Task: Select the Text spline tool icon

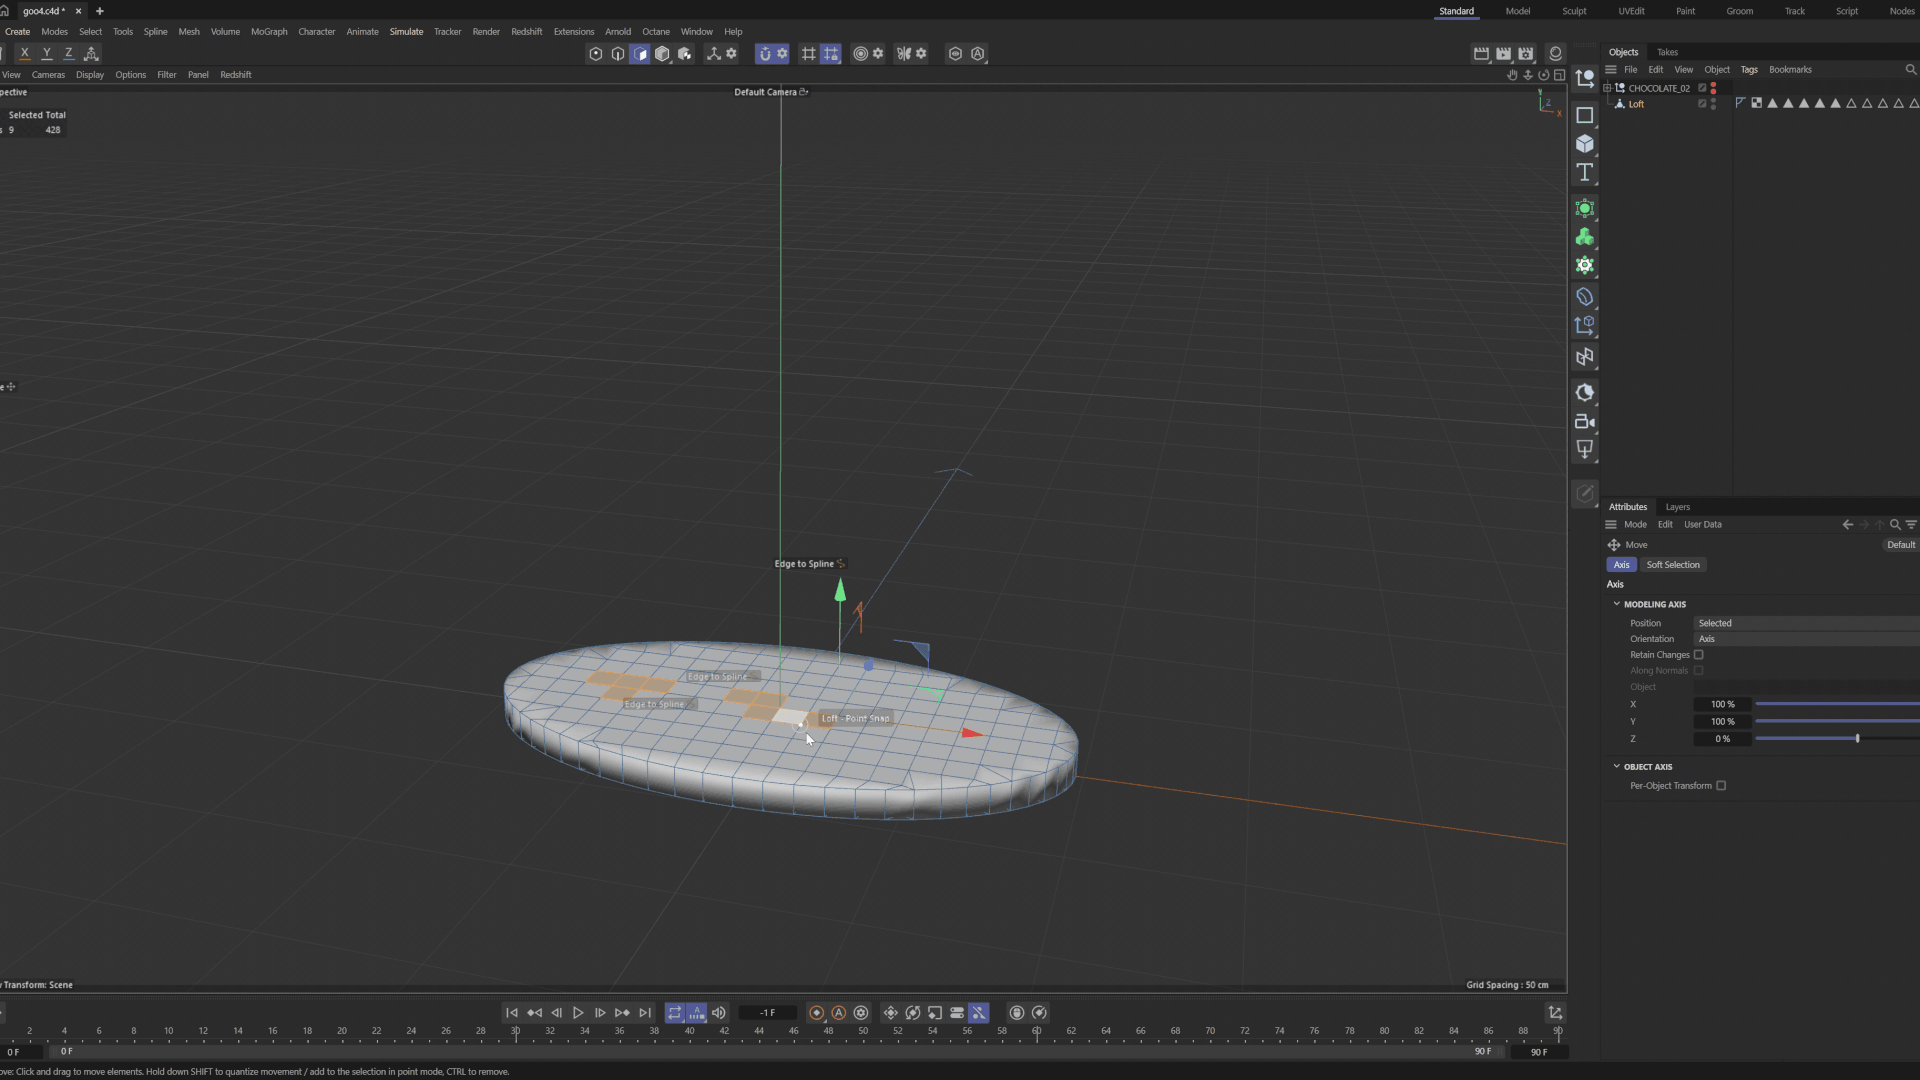Action: click(1584, 173)
